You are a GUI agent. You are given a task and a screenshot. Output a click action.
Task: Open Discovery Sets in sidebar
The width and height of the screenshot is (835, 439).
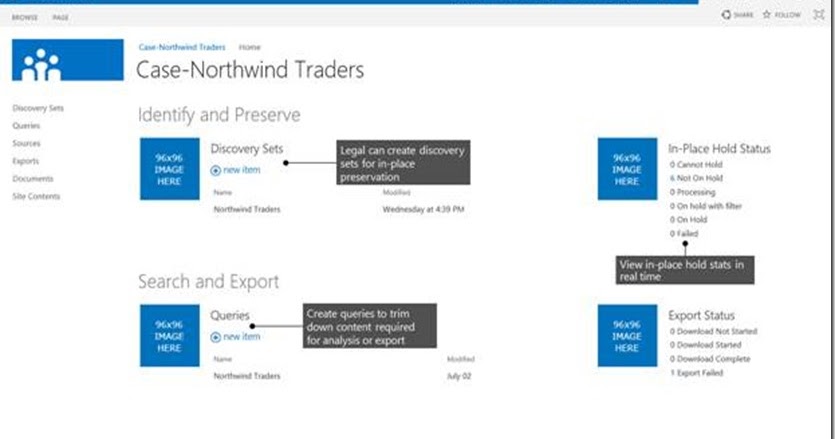38,108
